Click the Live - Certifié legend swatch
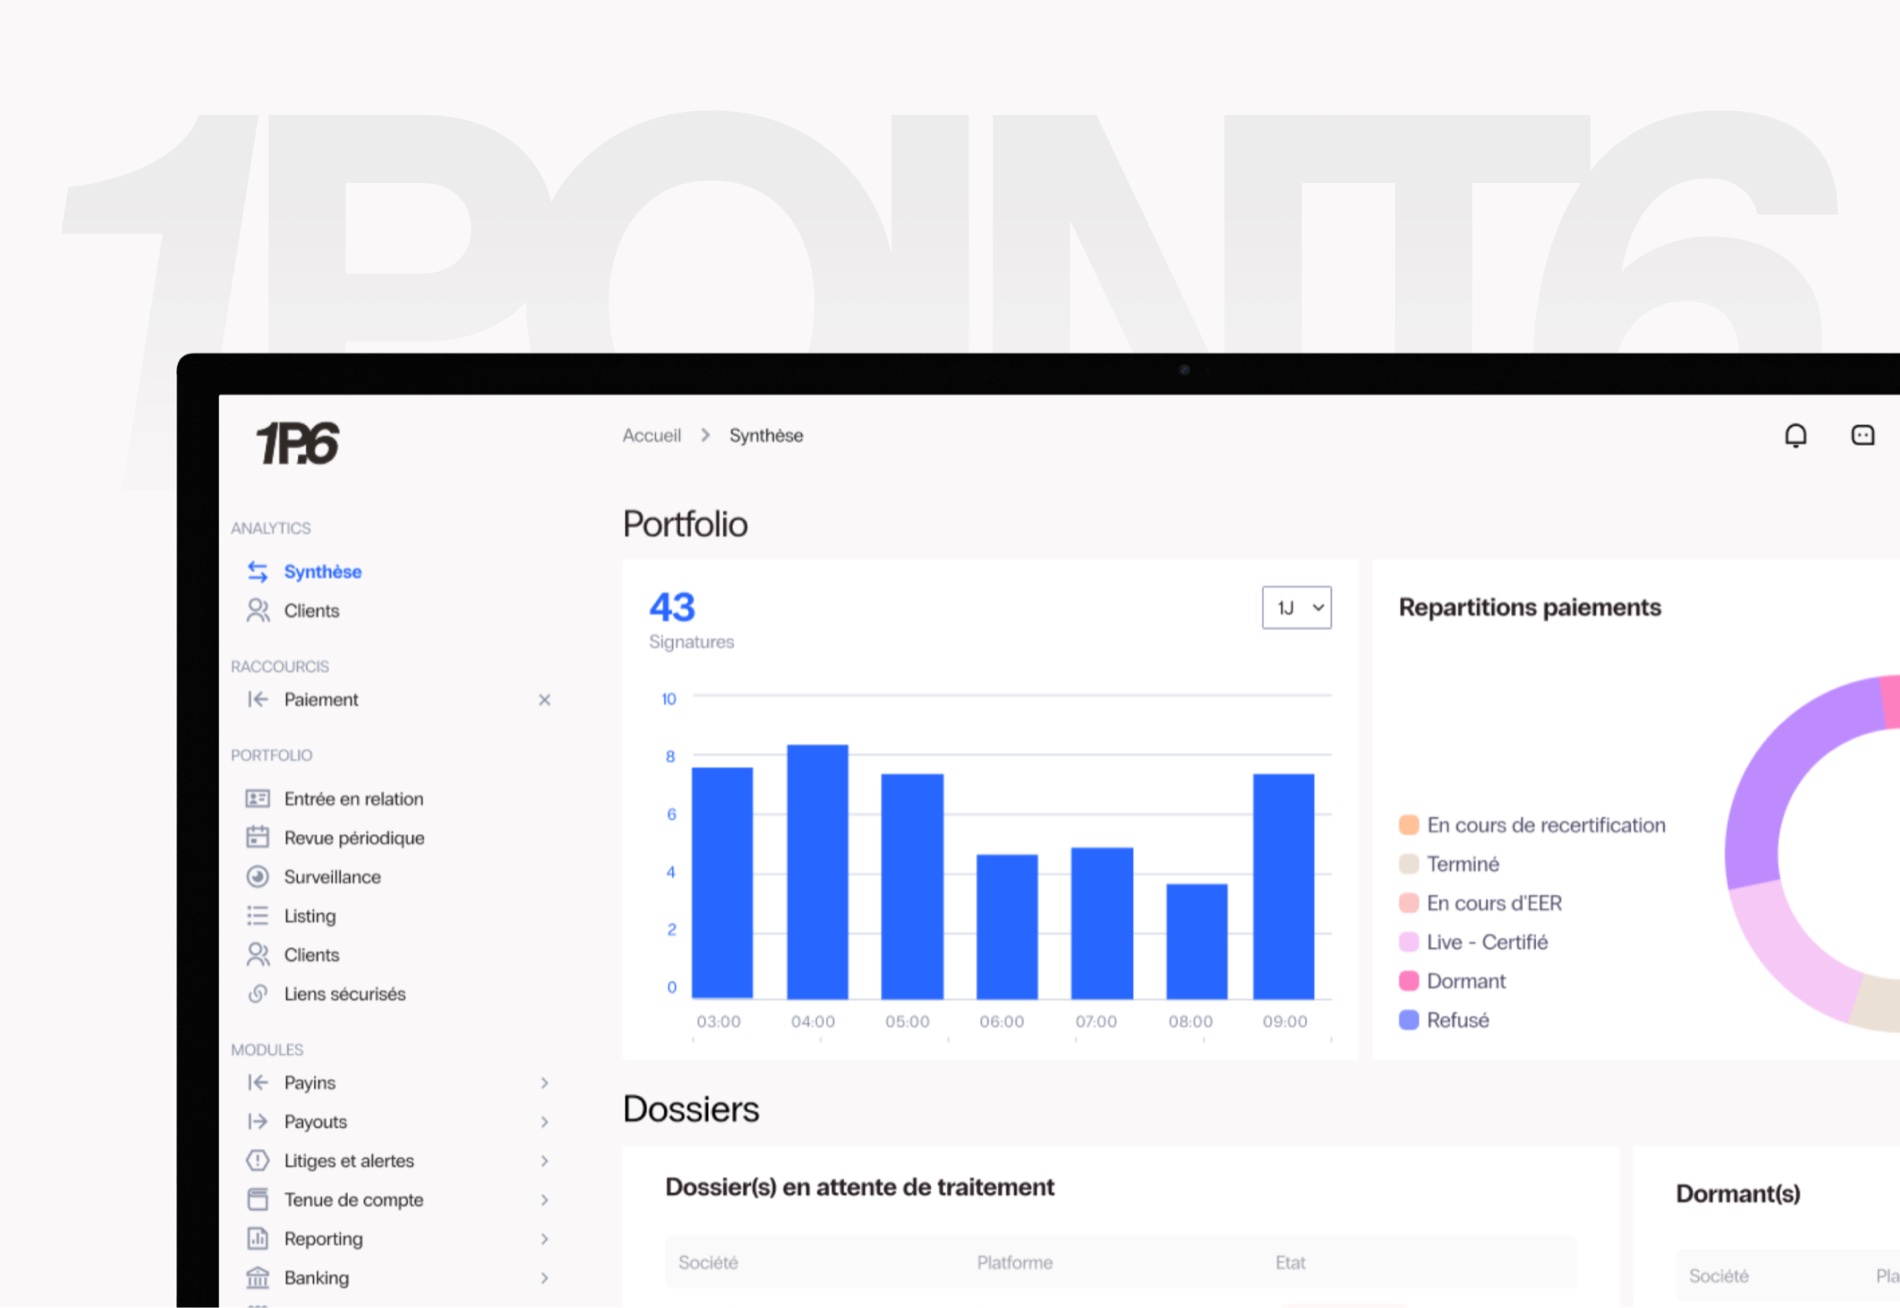The width and height of the screenshot is (1900, 1308). tap(1409, 942)
